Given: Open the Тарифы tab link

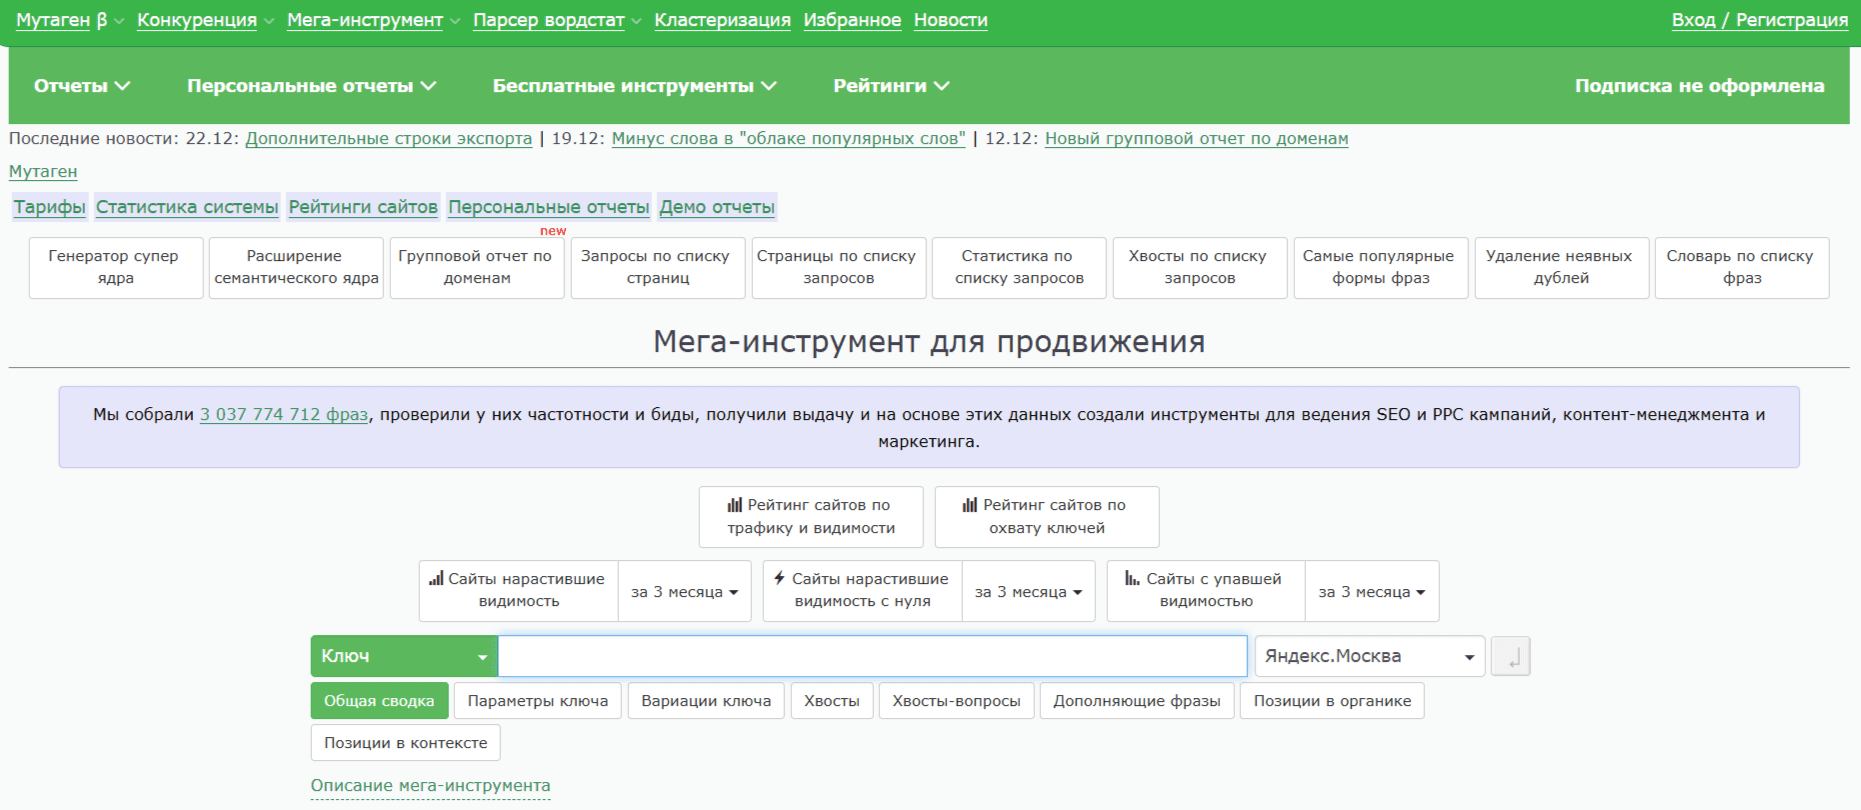Looking at the screenshot, I should [50, 207].
